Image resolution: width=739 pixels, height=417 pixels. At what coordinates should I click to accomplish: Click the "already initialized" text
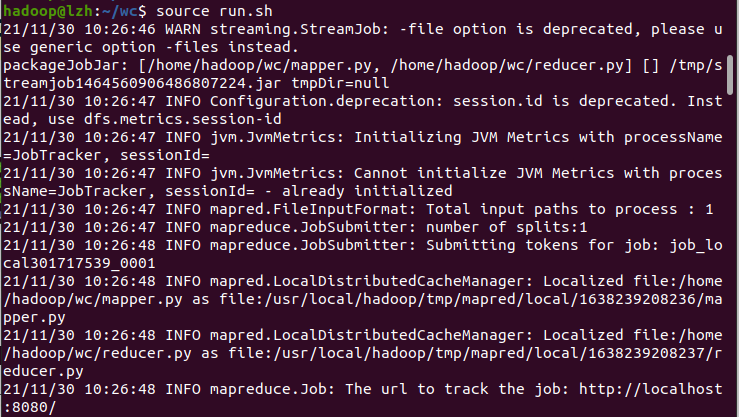(377, 191)
